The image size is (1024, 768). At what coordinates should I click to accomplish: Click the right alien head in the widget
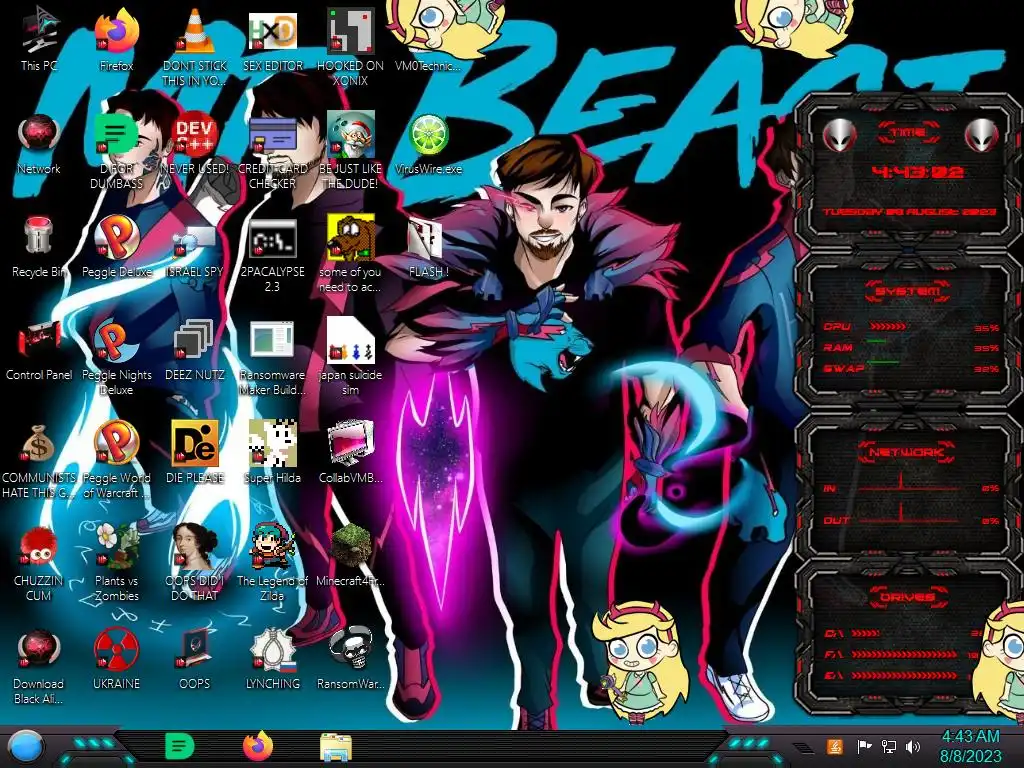(x=981, y=135)
